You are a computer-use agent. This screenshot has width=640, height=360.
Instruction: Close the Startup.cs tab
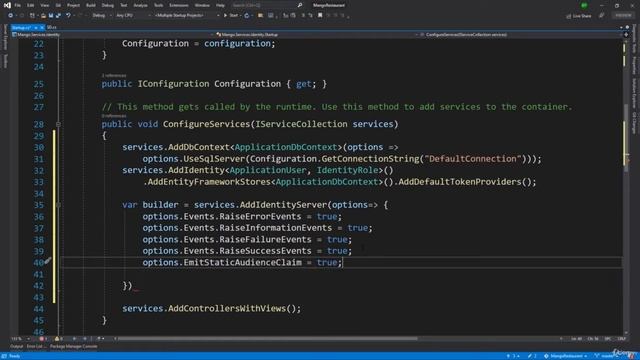42,27
